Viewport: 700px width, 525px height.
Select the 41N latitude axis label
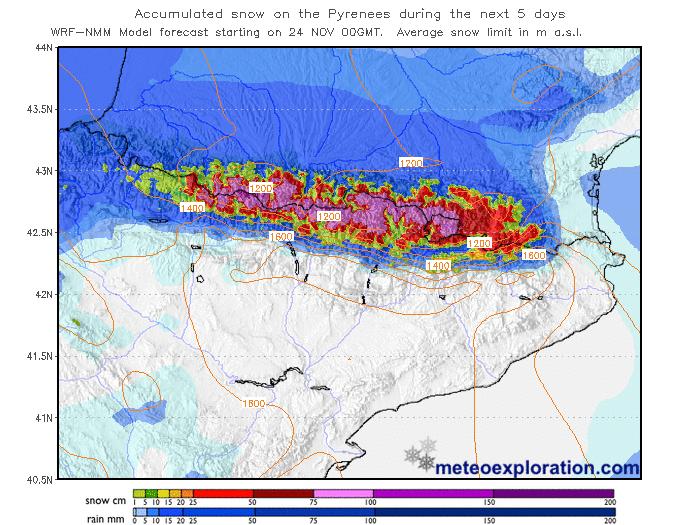43,418
